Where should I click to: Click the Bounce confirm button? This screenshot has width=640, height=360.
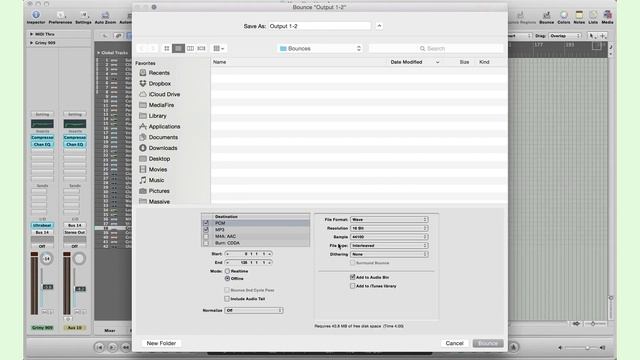pyautogui.click(x=488, y=343)
